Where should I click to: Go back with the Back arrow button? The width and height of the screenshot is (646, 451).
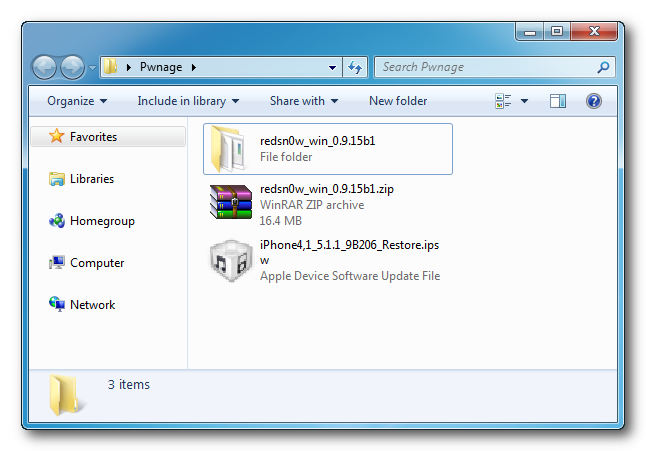[x=44, y=67]
